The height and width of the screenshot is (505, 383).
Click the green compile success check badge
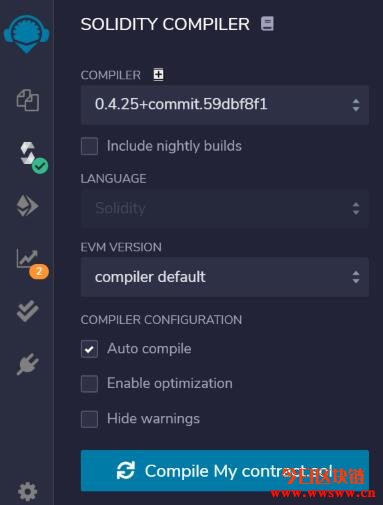click(40, 166)
